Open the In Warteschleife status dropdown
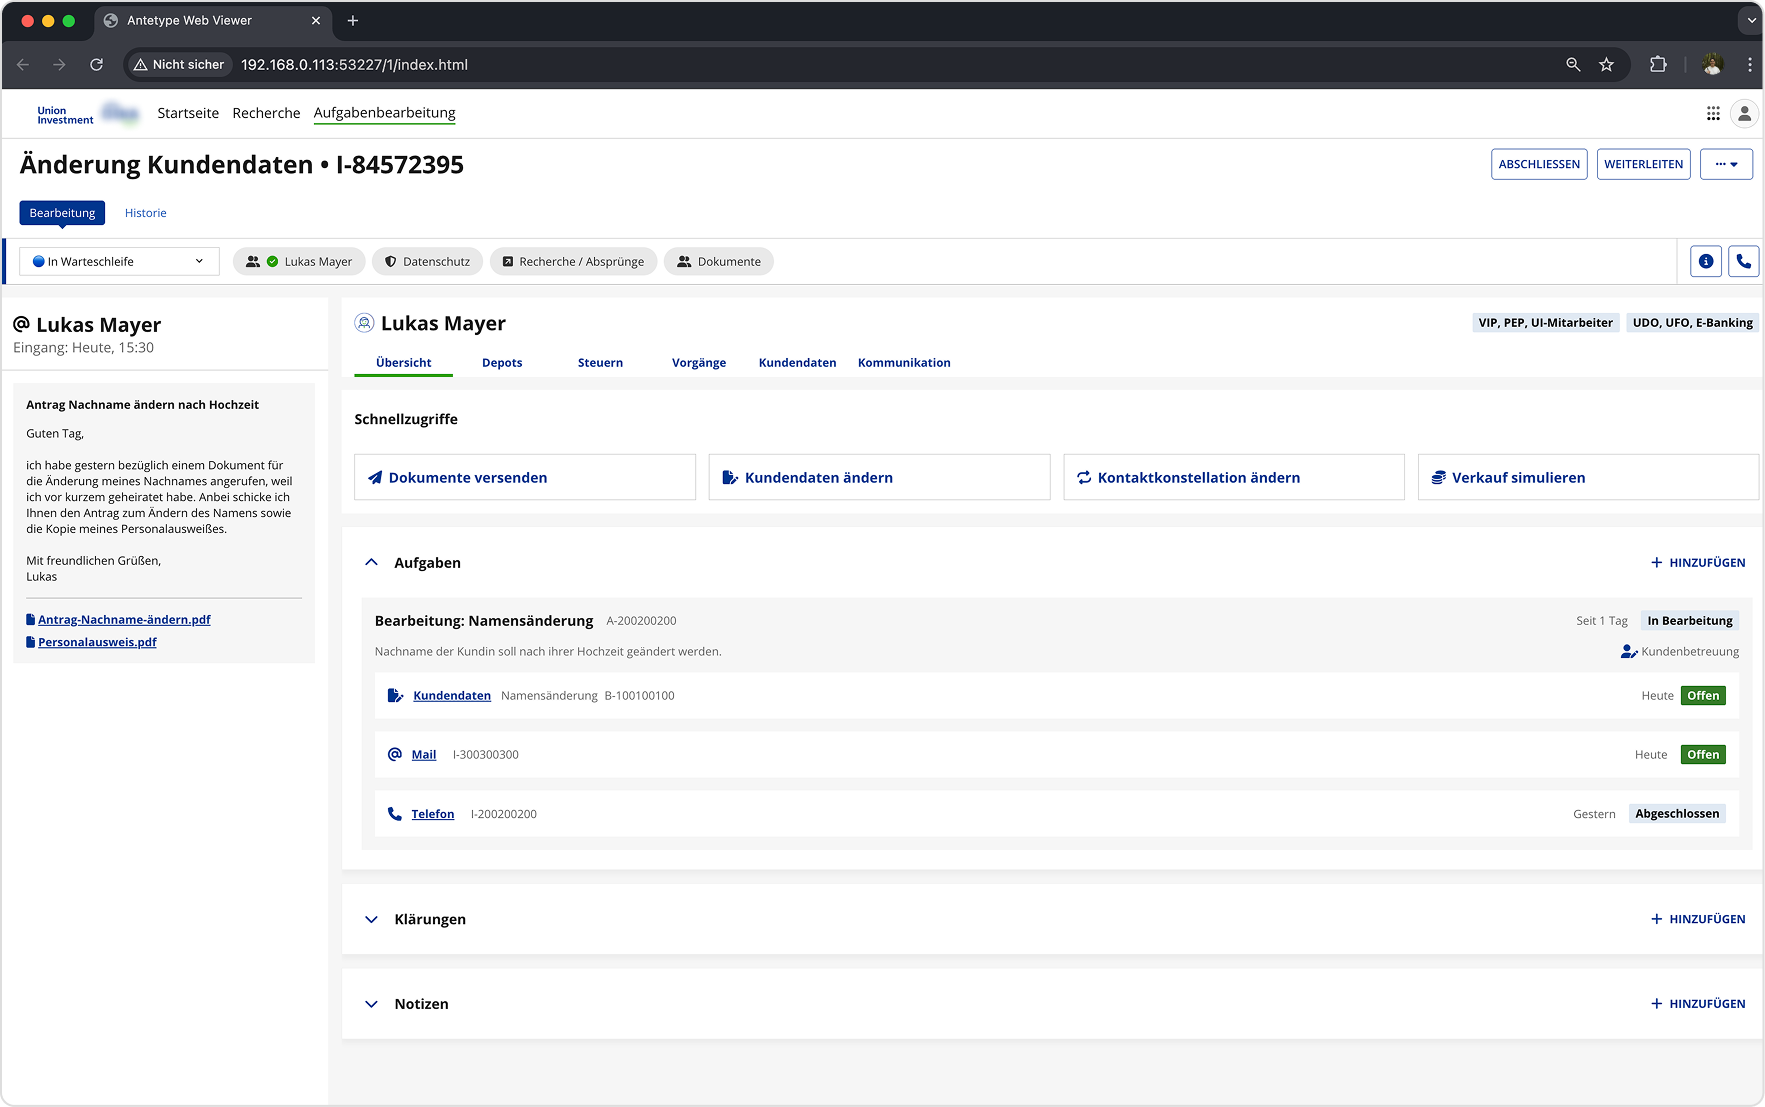The height and width of the screenshot is (1107, 1765). pos(119,262)
